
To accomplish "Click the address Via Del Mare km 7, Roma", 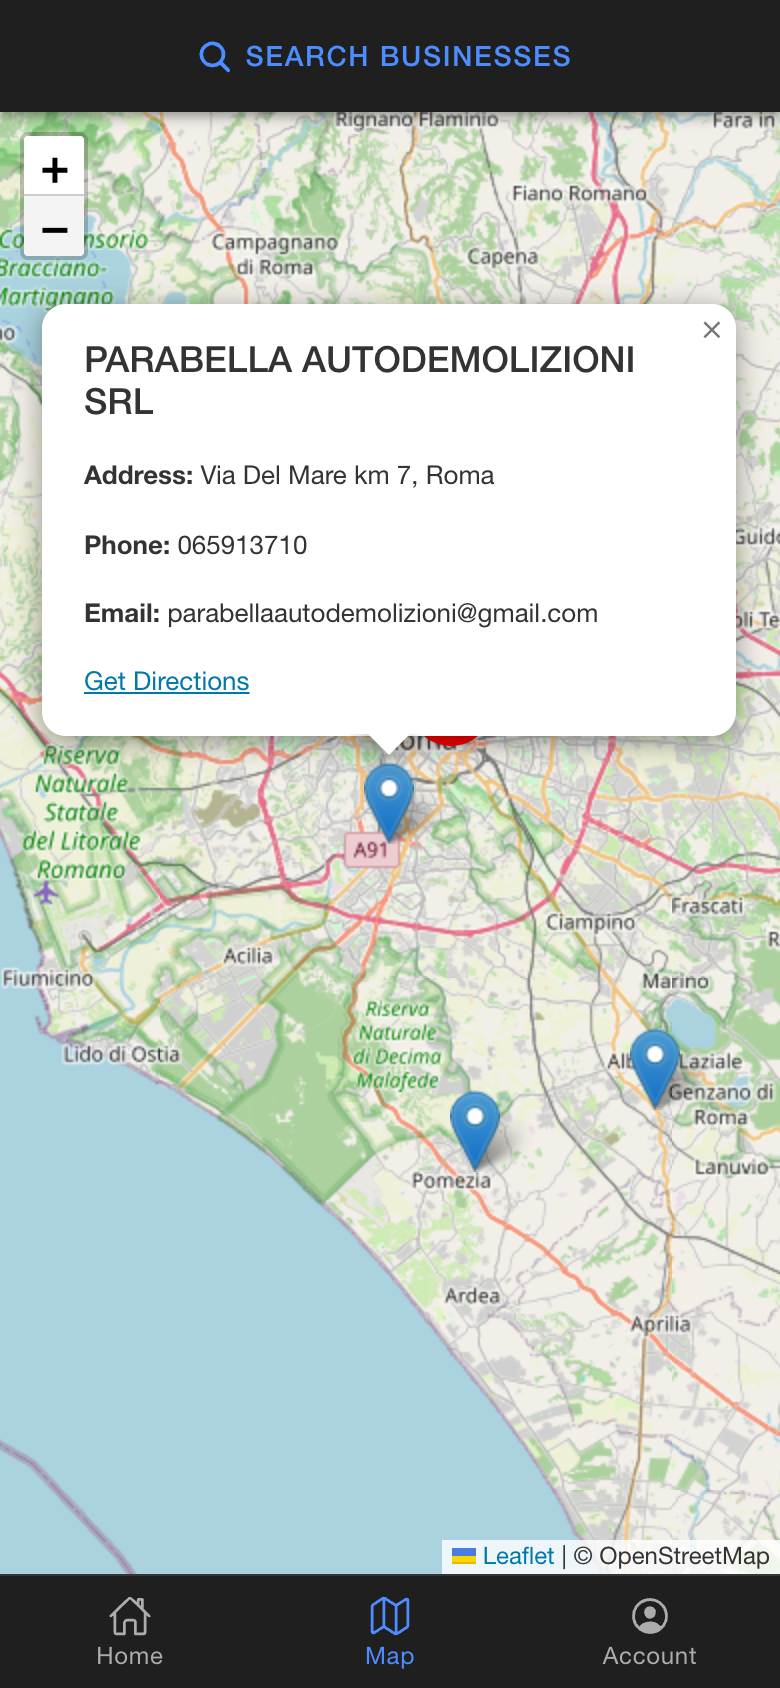I will (347, 475).
